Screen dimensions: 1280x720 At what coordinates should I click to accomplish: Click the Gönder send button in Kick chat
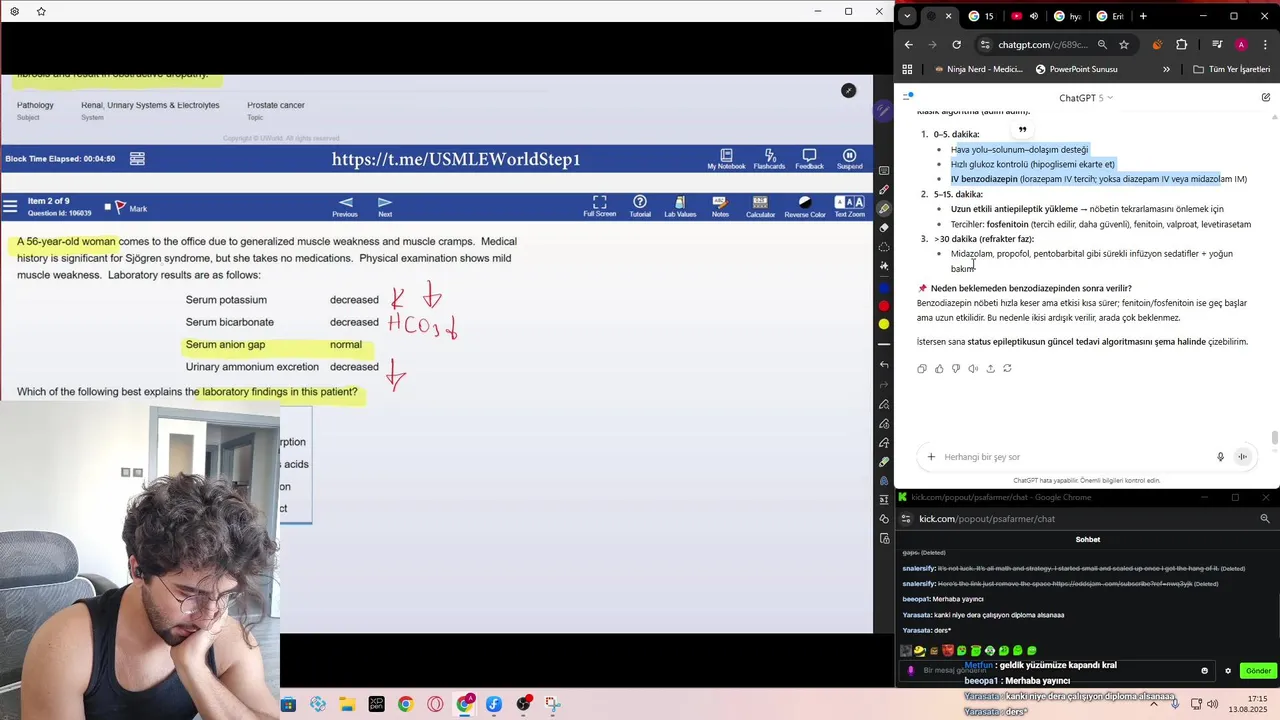1258,671
